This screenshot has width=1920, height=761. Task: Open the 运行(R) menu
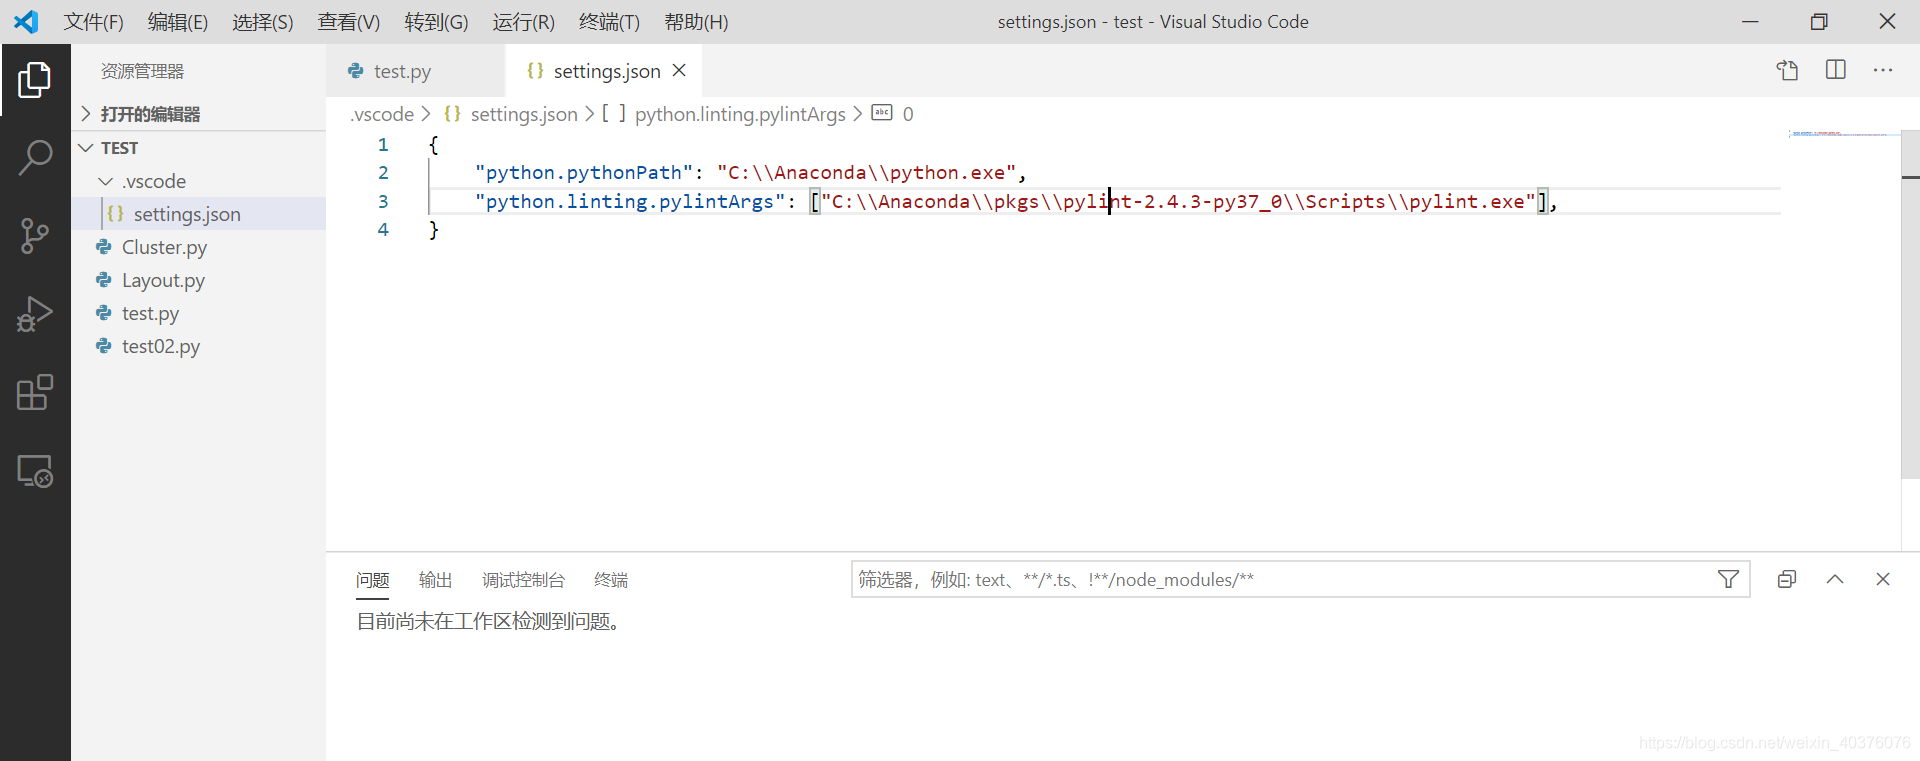[x=523, y=22]
